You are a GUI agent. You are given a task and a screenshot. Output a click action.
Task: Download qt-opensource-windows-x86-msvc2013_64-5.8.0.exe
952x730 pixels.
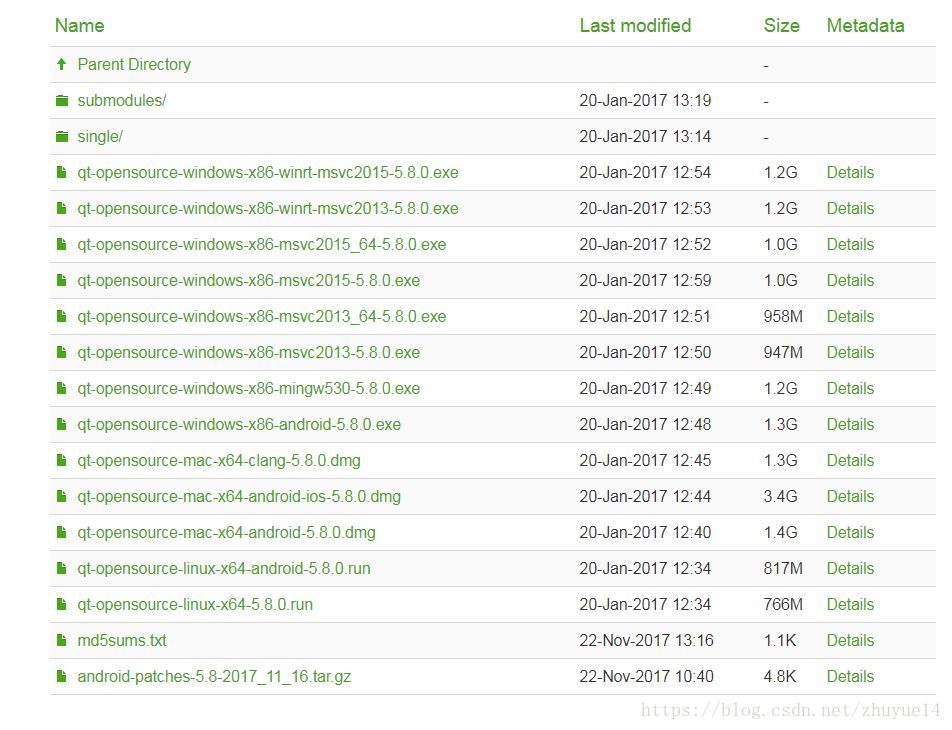tap(262, 316)
